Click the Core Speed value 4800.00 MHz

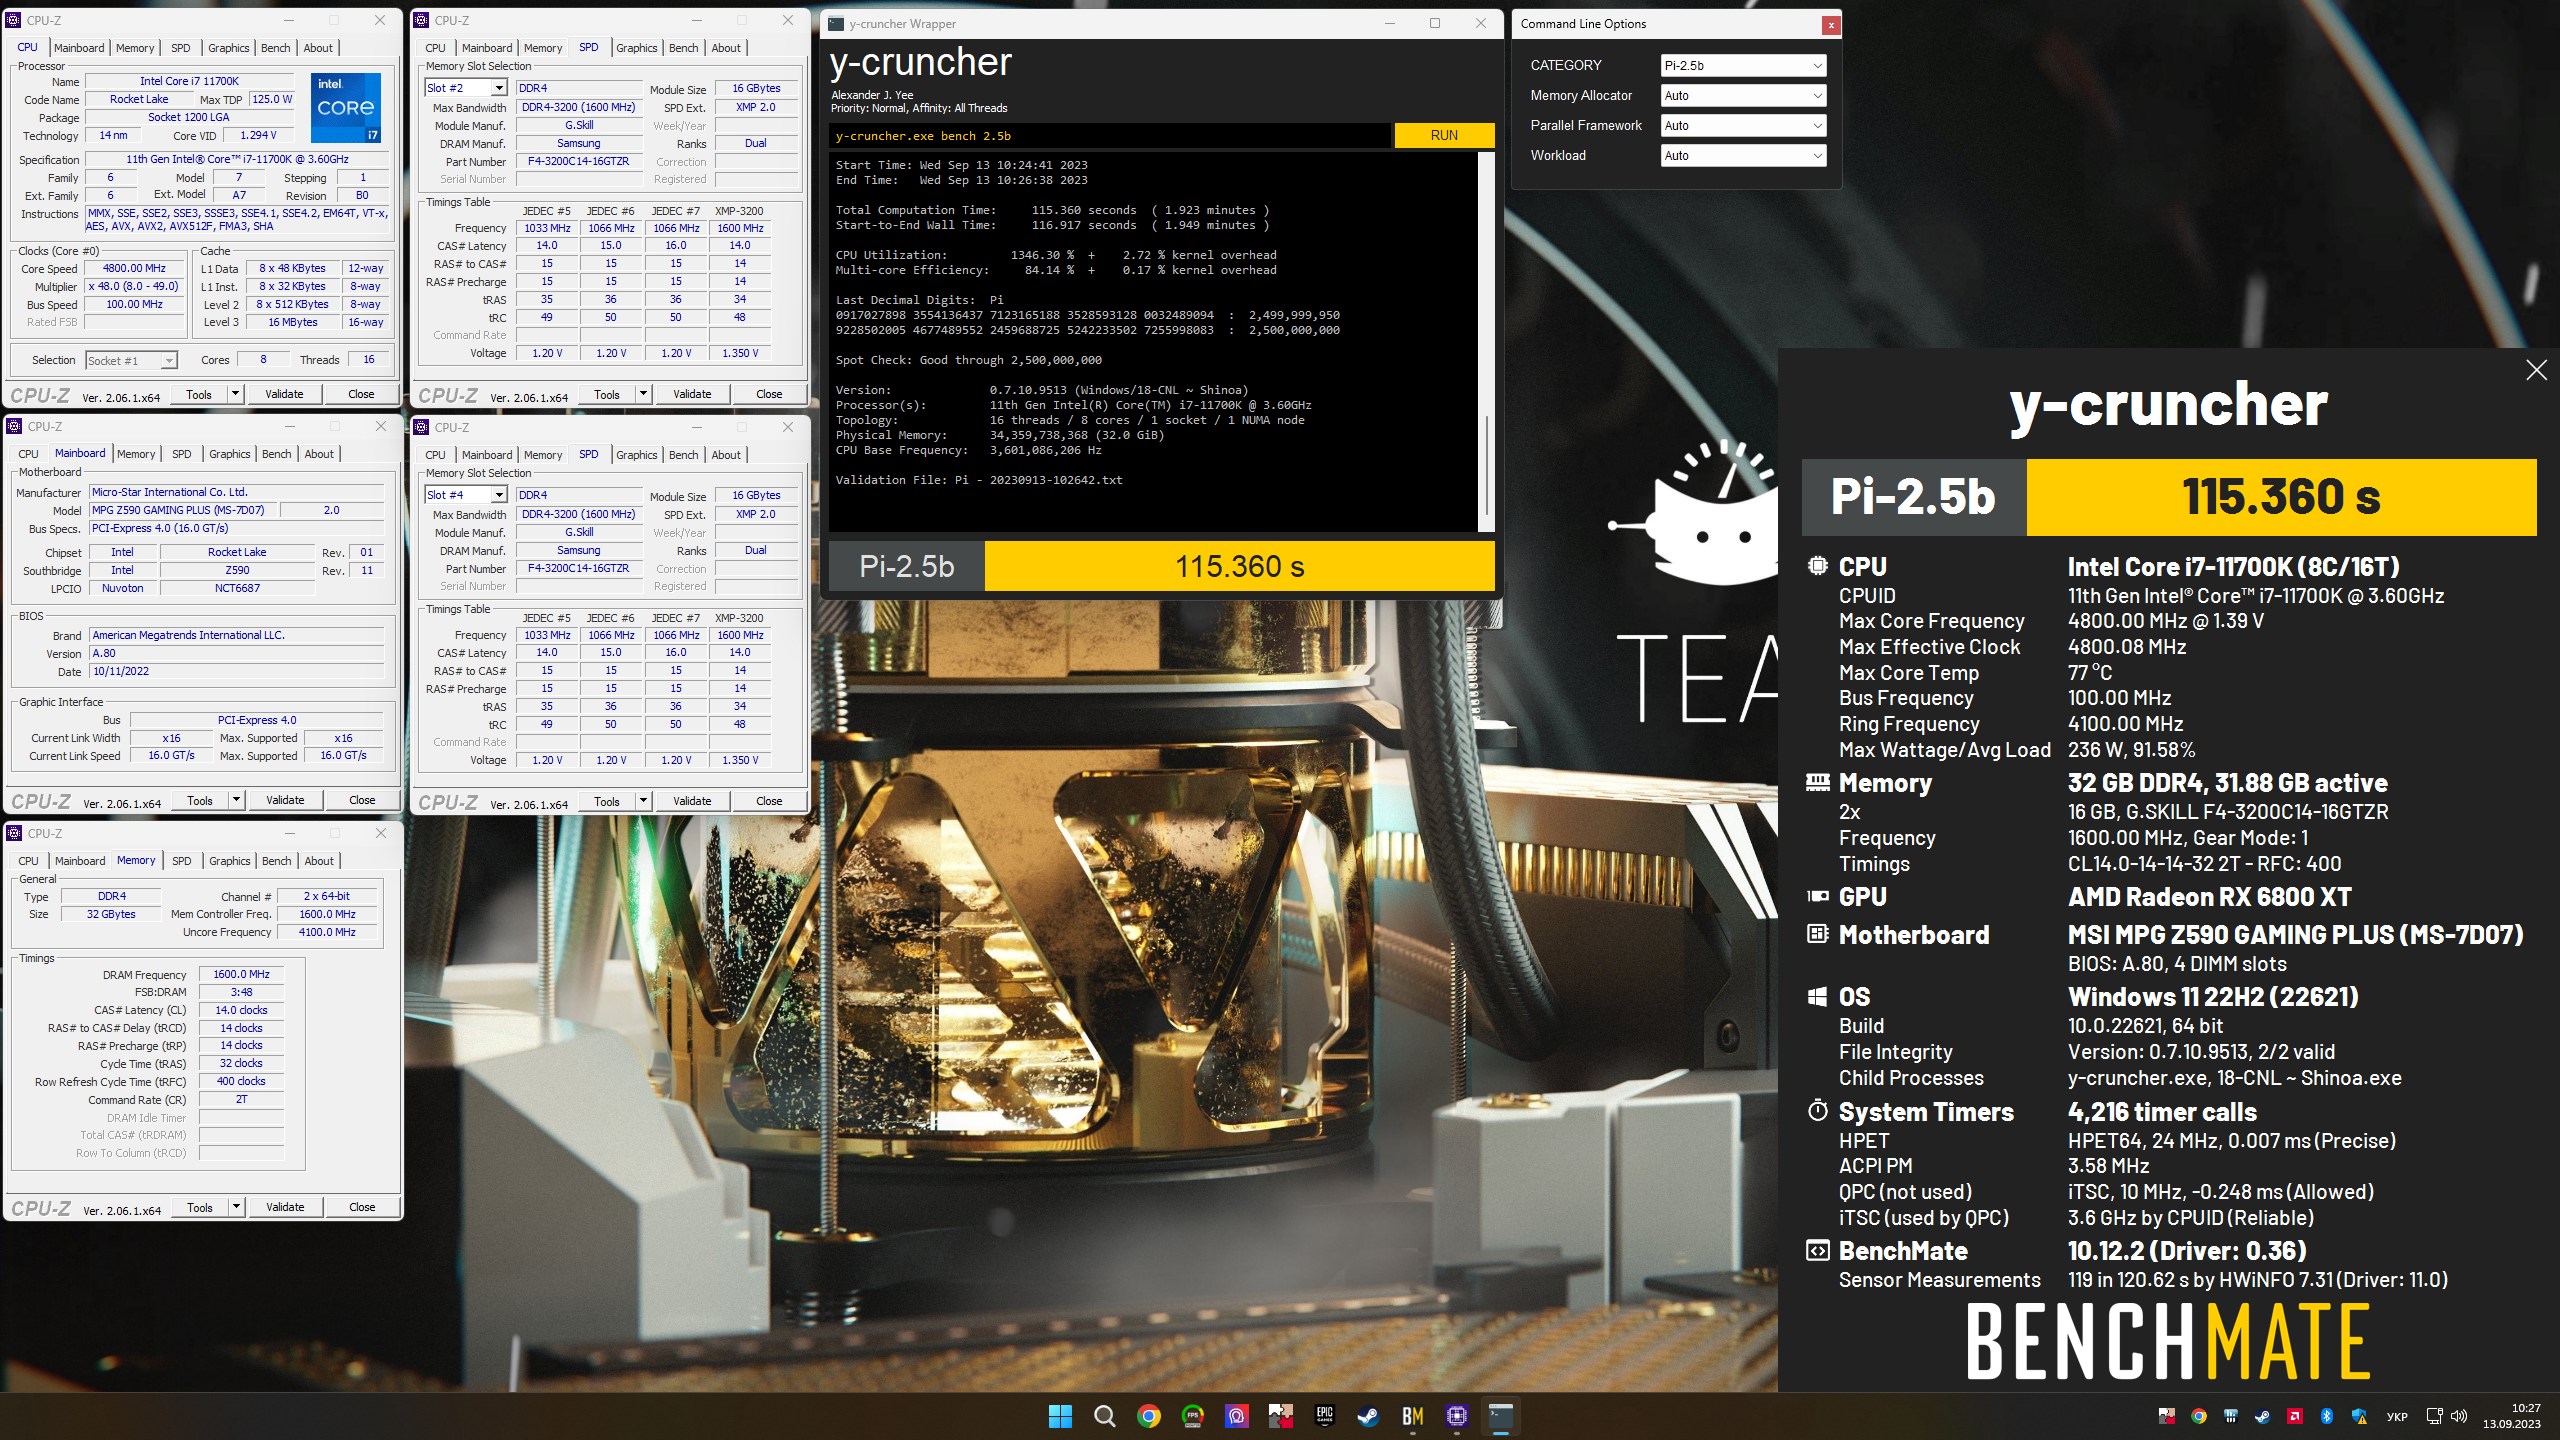click(134, 268)
